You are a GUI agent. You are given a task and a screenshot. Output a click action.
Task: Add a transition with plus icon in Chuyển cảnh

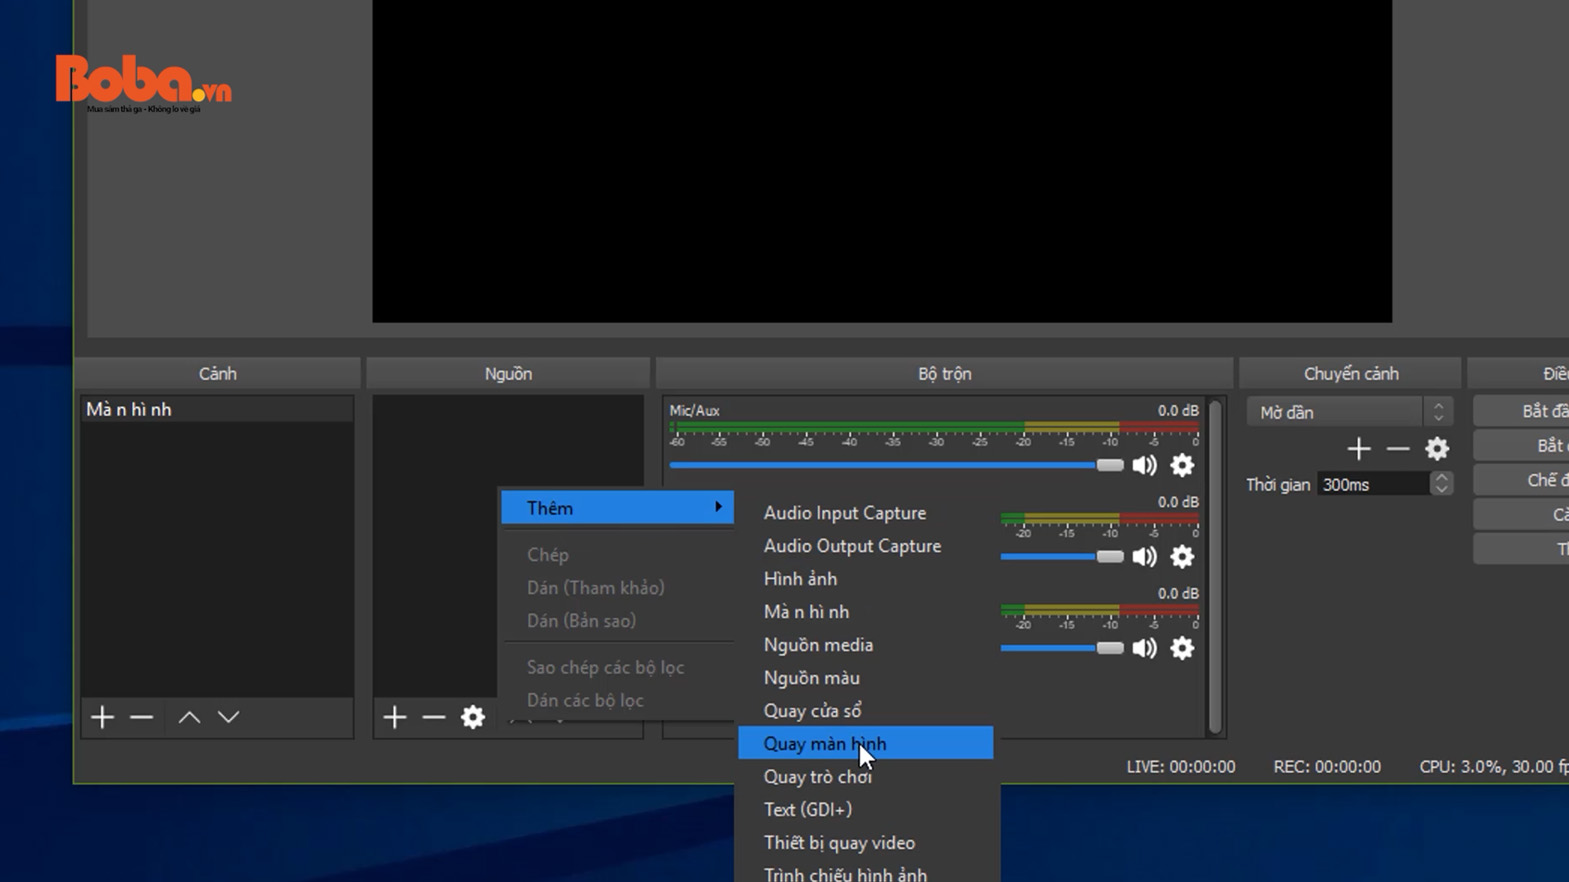tap(1358, 449)
